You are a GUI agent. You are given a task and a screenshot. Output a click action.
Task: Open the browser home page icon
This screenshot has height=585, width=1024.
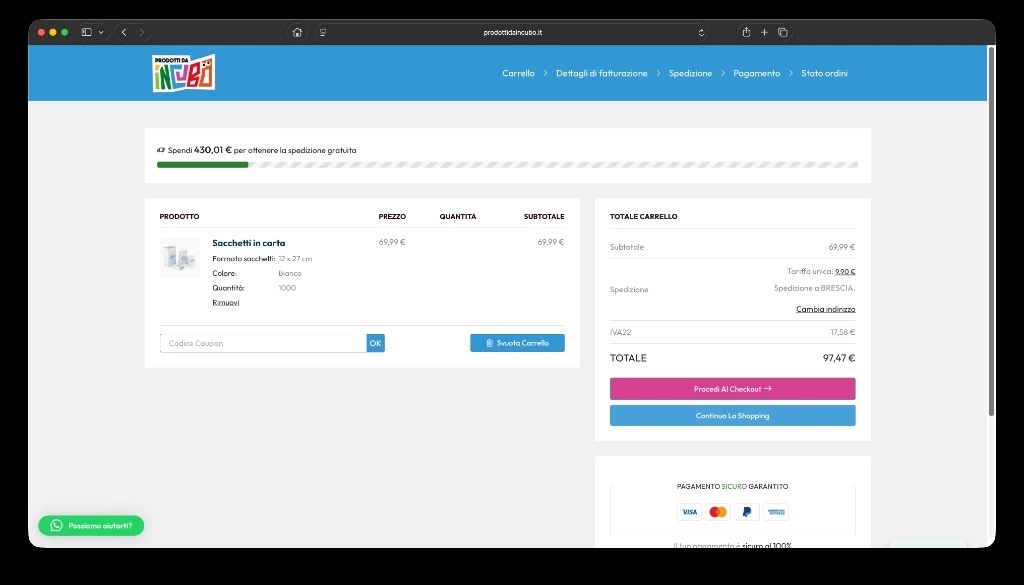[x=297, y=32]
